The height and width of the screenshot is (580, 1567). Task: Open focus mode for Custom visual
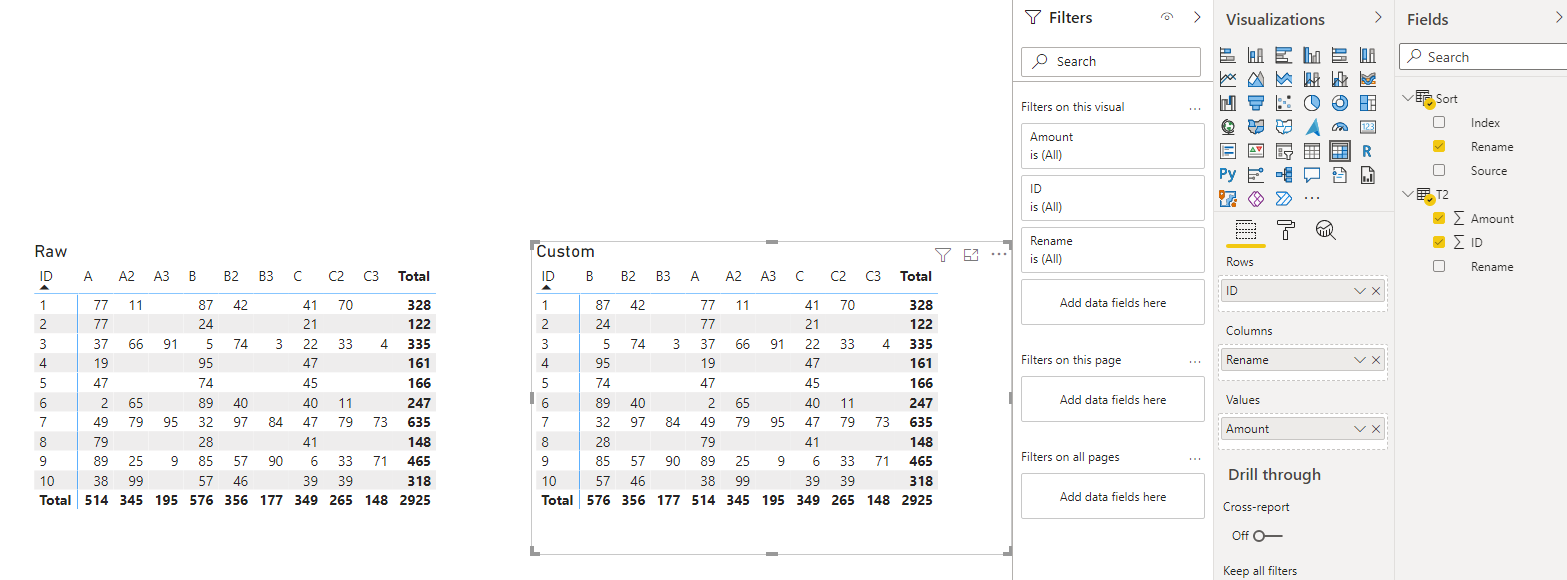(x=971, y=255)
